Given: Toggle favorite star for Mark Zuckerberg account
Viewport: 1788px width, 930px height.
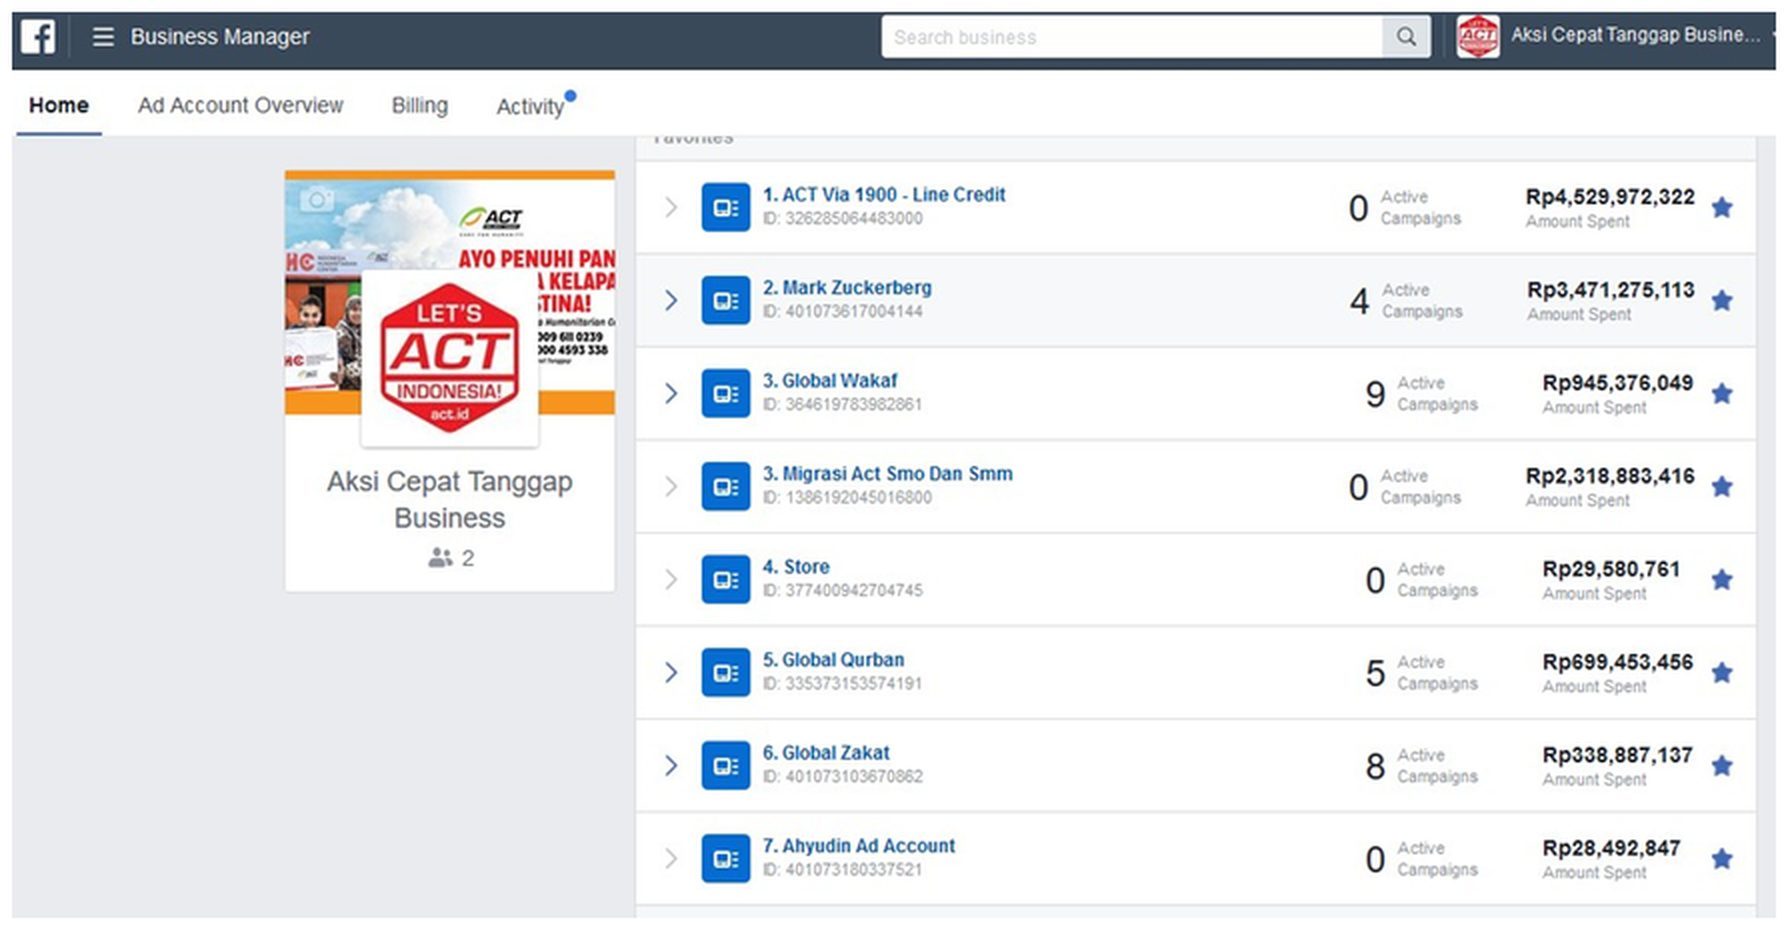Looking at the screenshot, I should click(x=1722, y=301).
